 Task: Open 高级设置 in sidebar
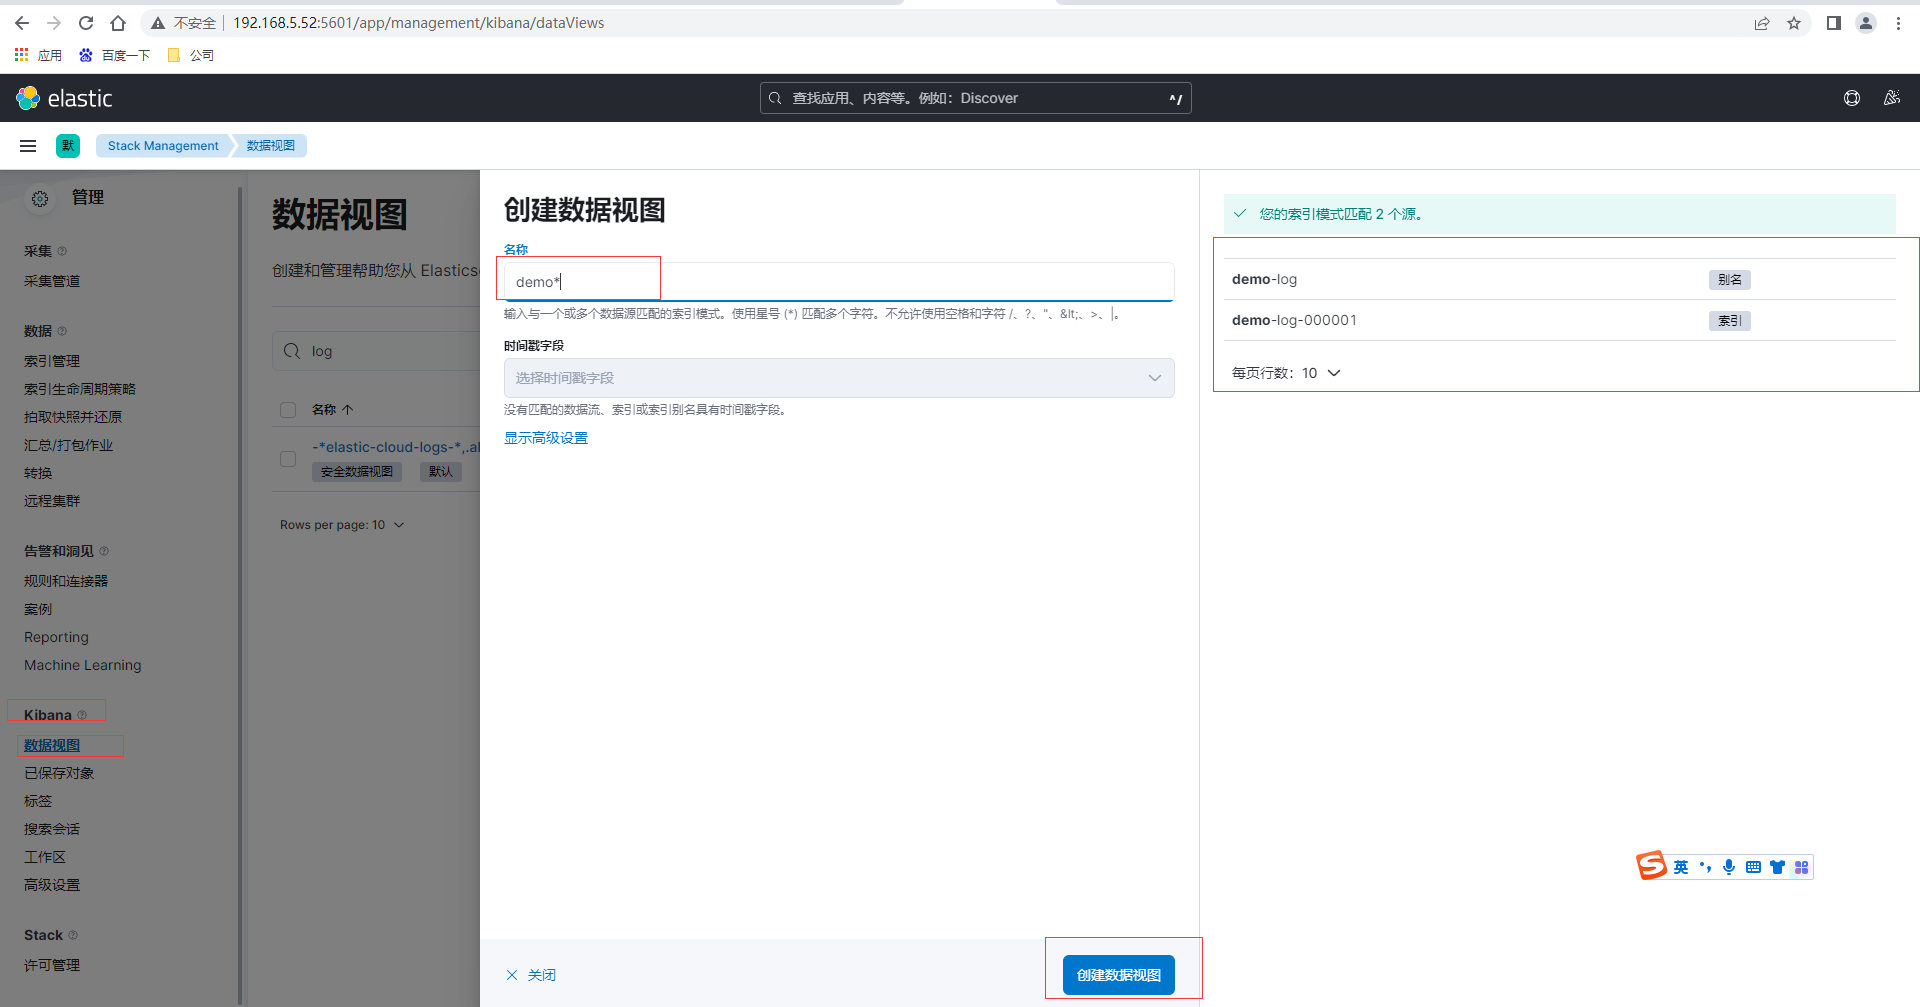click(52, 885)
